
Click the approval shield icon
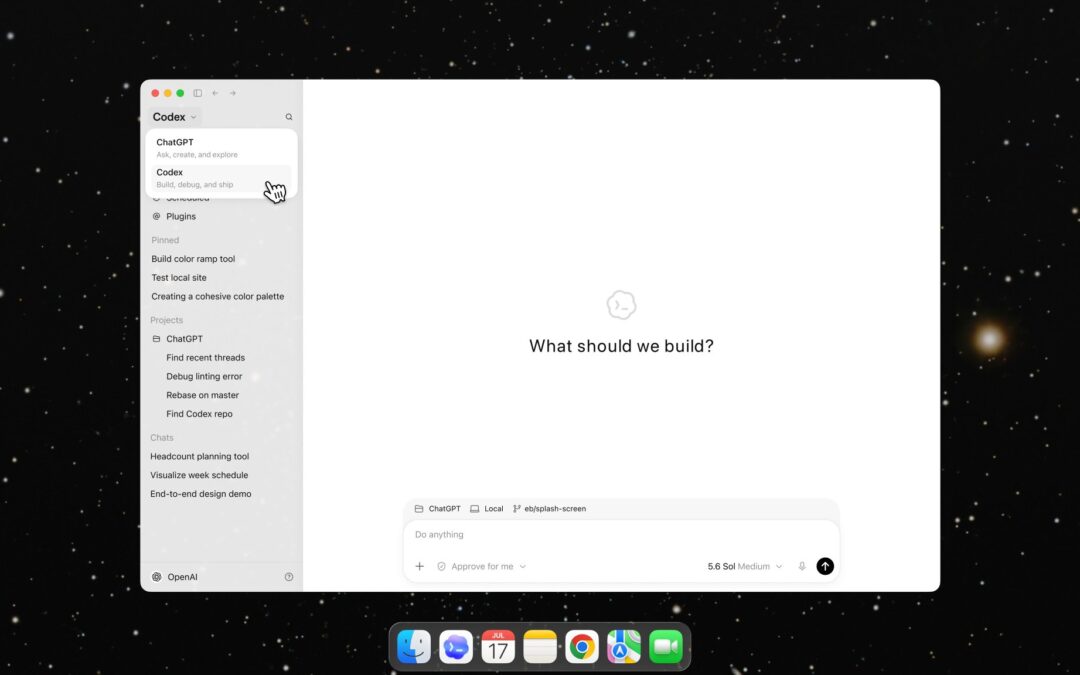pos(442,566)
